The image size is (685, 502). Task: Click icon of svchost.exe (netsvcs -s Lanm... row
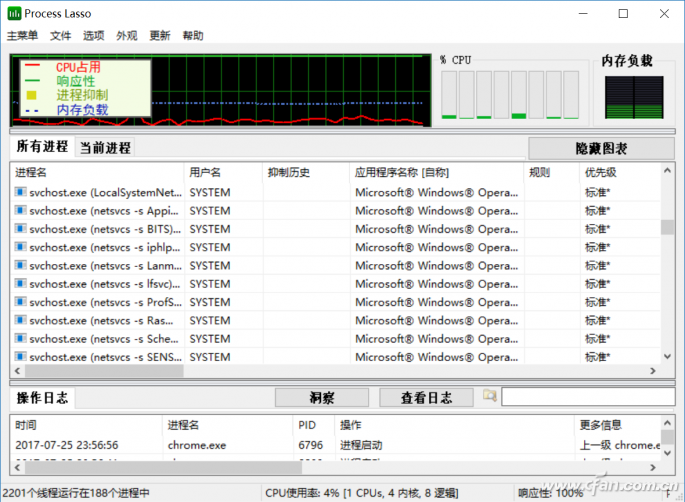(20, 265)
